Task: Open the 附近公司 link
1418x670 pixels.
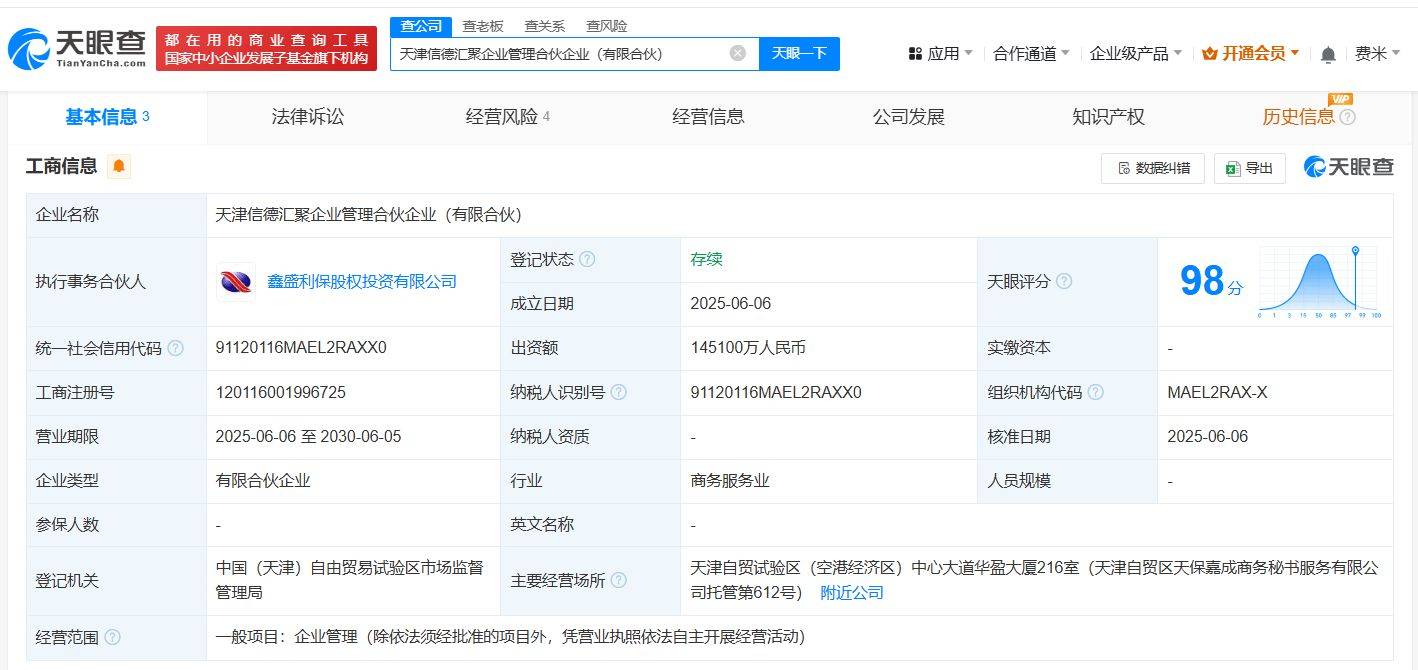Action: pyautogui.click(x=852, y=592)
